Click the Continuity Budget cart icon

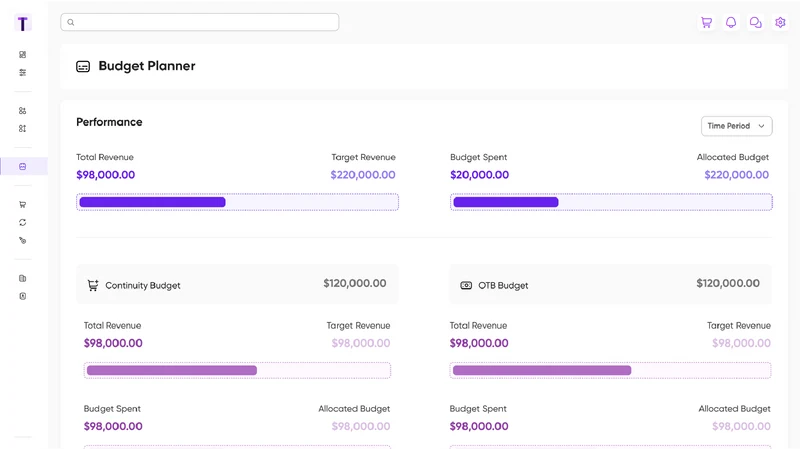(93, 285)
